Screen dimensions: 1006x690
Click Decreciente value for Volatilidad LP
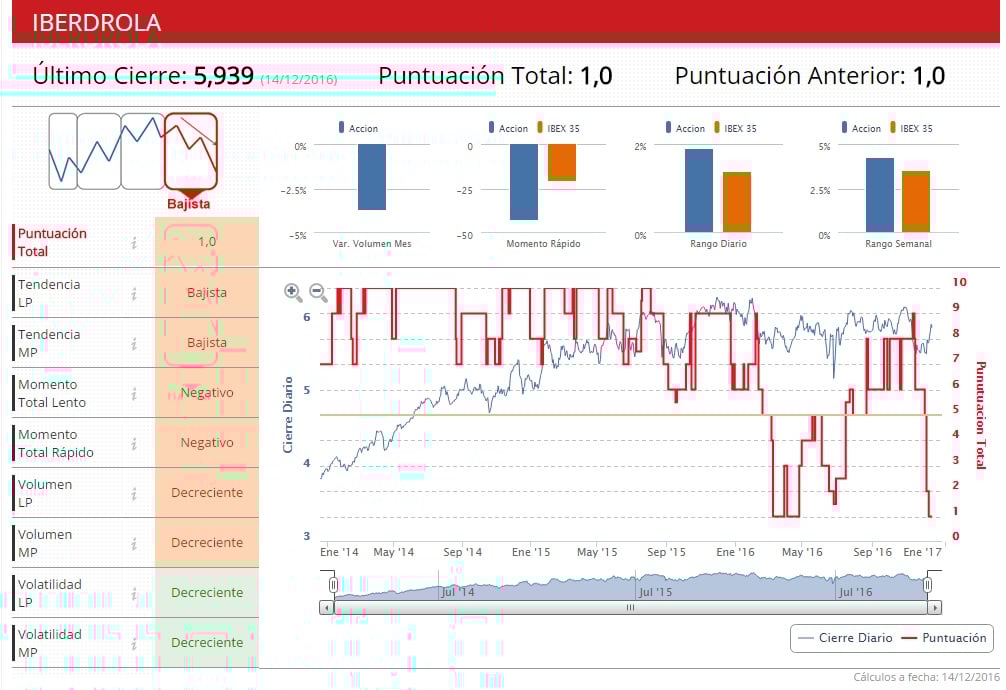[207, 593]
